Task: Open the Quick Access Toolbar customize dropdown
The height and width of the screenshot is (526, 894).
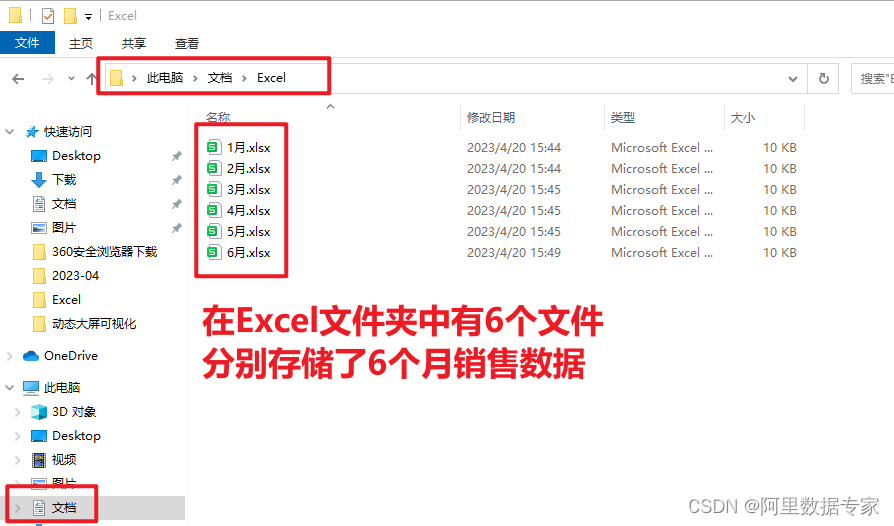Action: [x=88, y=17]
